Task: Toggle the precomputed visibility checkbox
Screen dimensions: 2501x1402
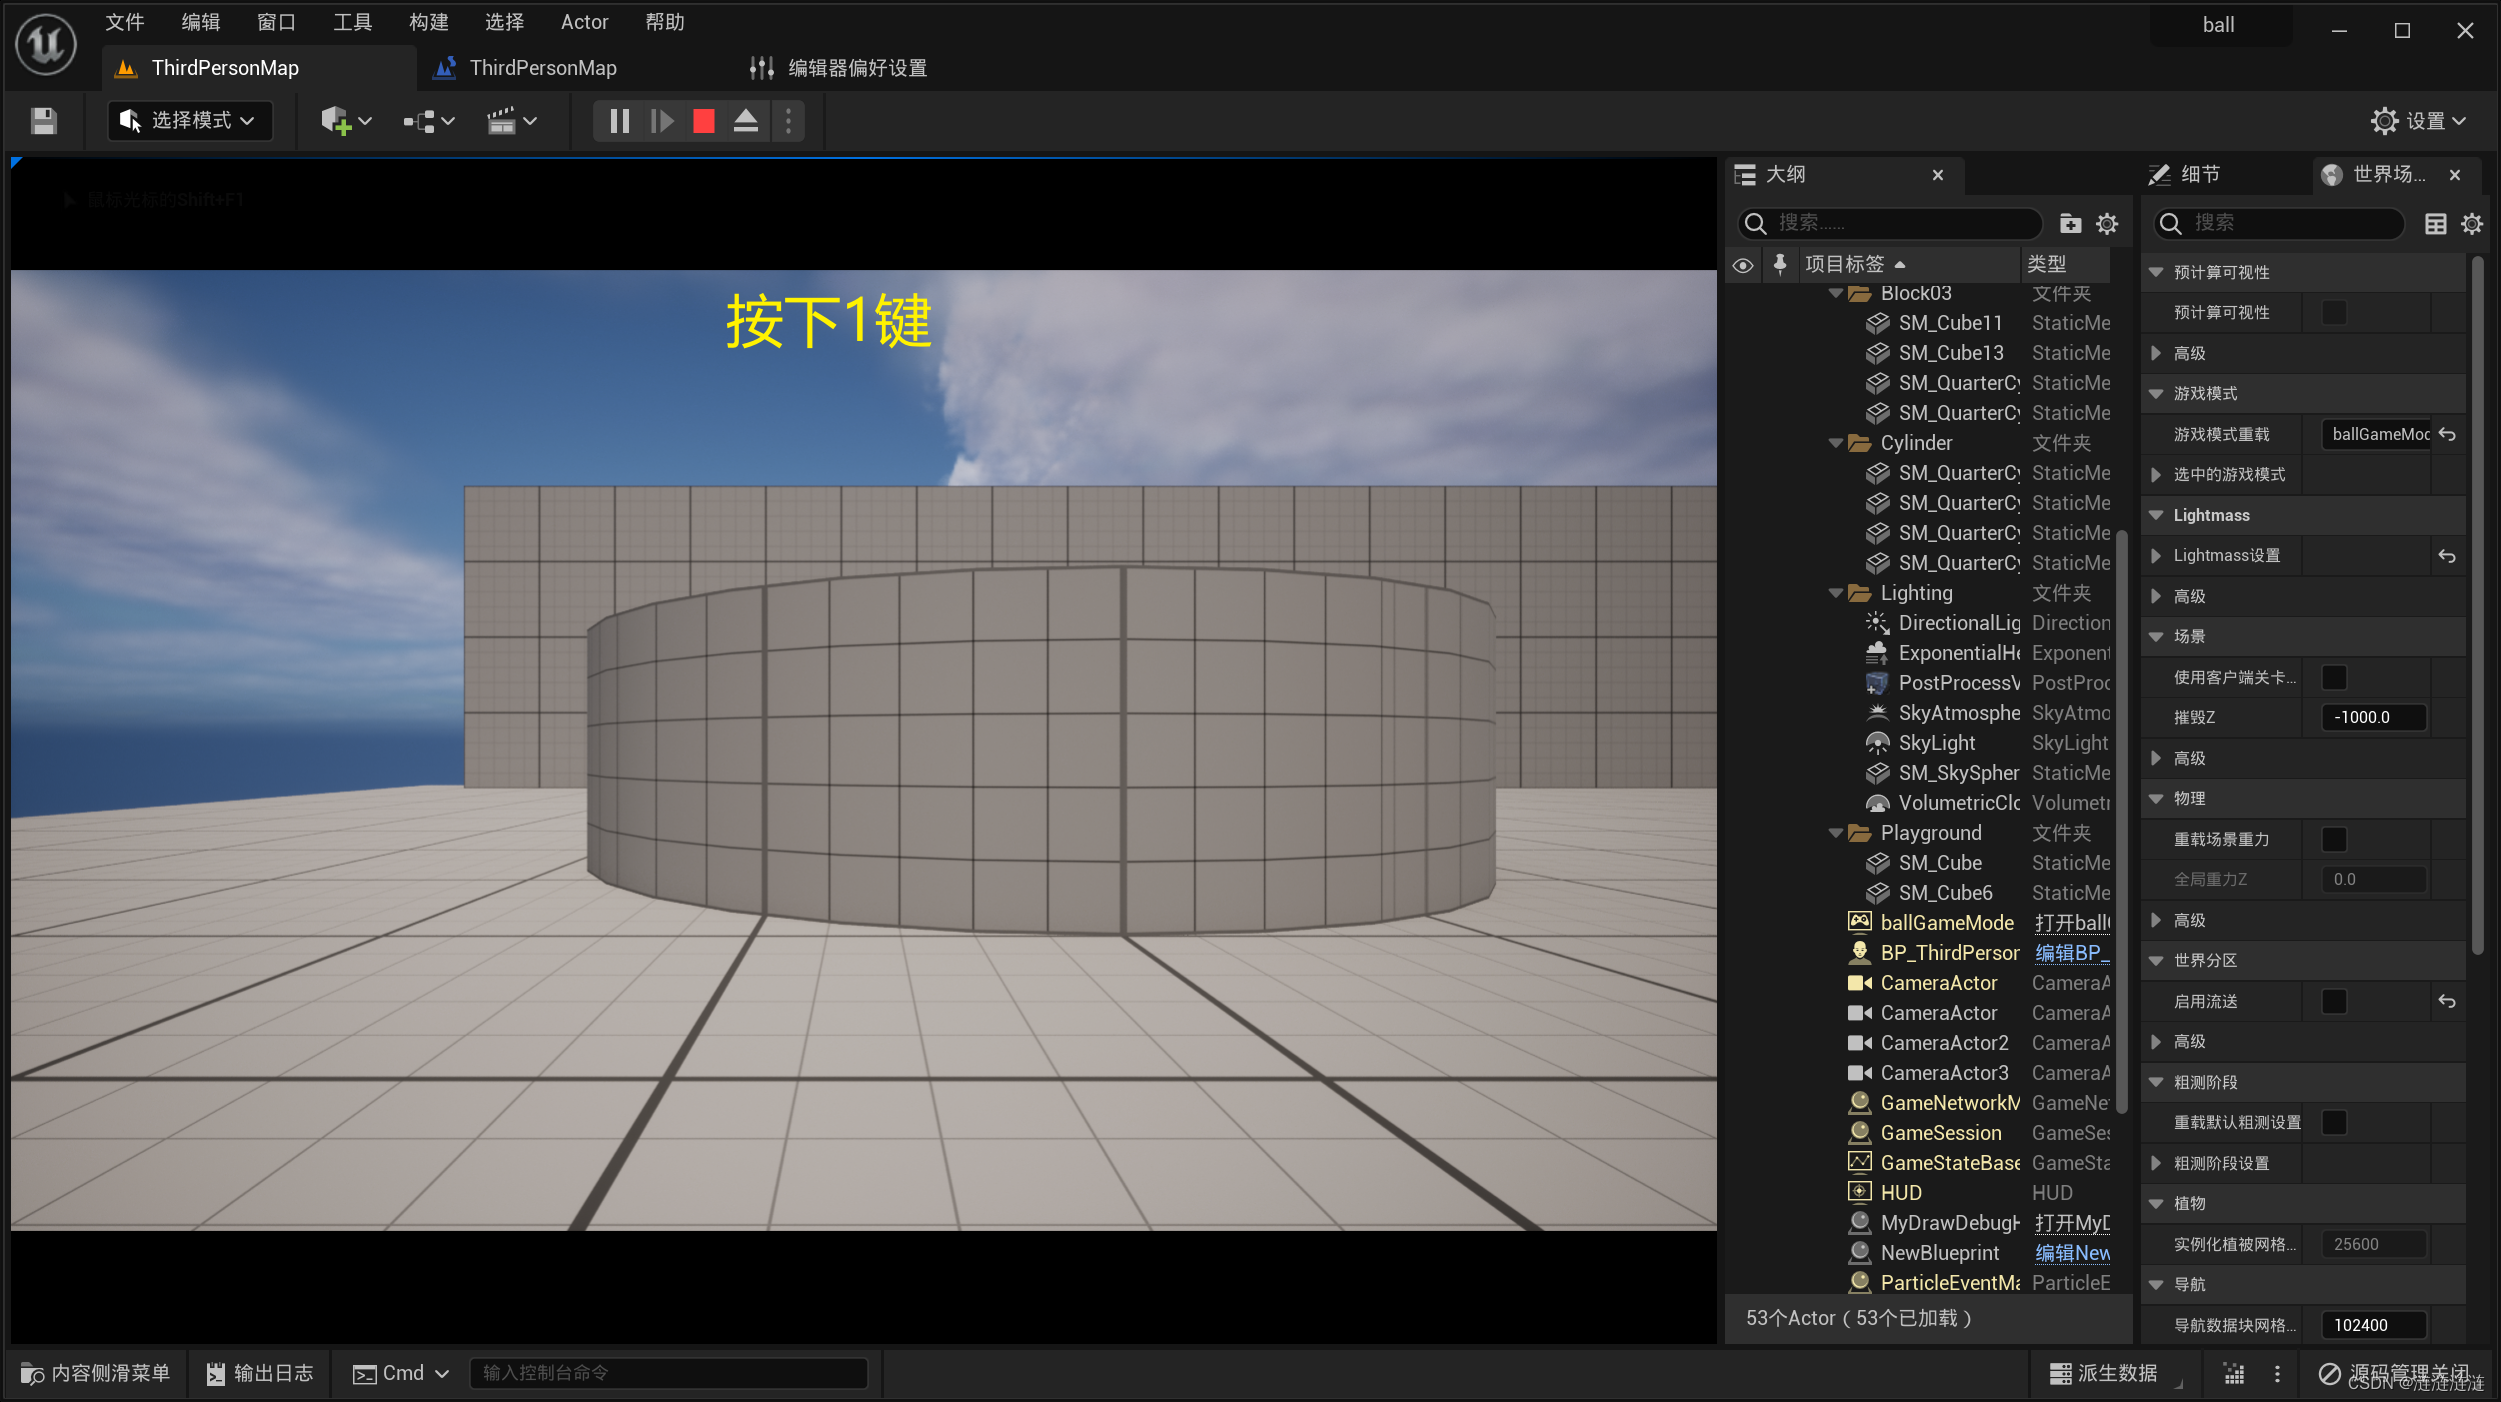Action: click(x=2334, y=313)
